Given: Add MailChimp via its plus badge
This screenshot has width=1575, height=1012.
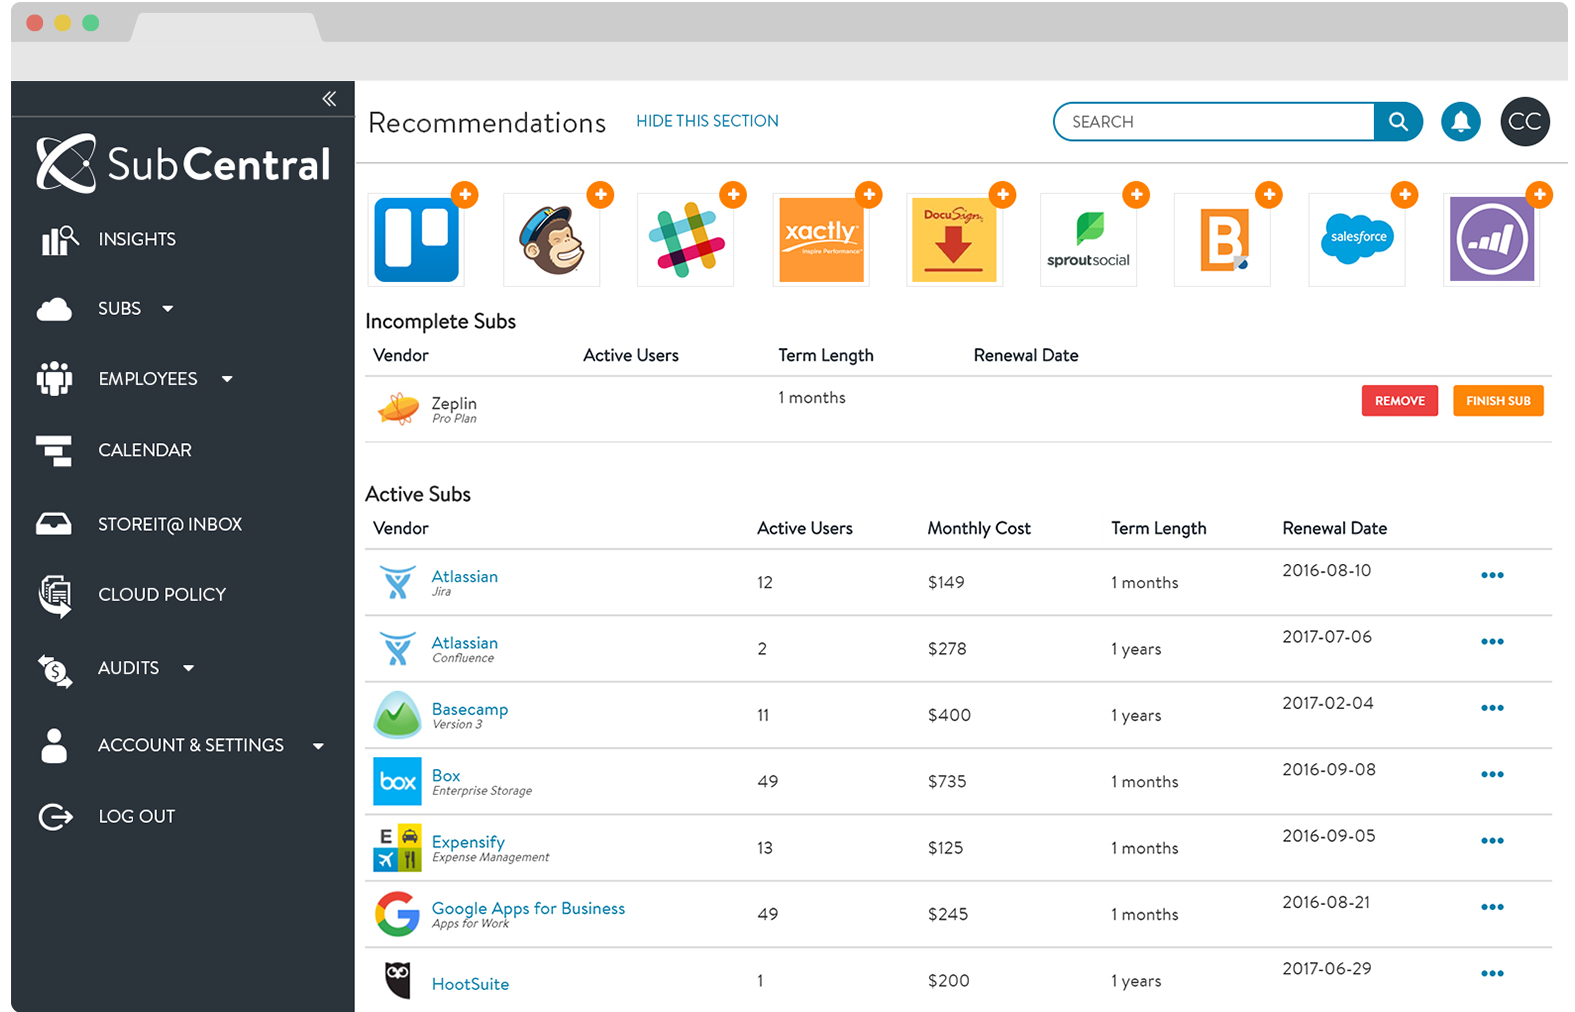Looking at the screenshot, I should (x=600, y=194).
